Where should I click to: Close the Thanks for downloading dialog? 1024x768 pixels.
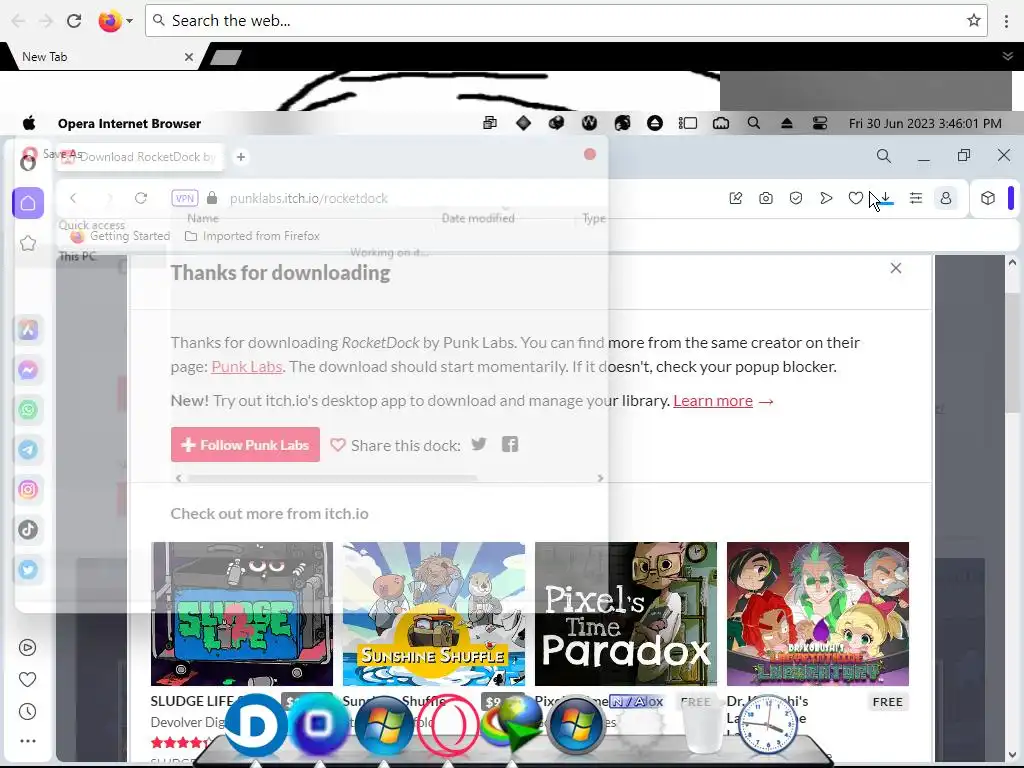coord(896,268)
